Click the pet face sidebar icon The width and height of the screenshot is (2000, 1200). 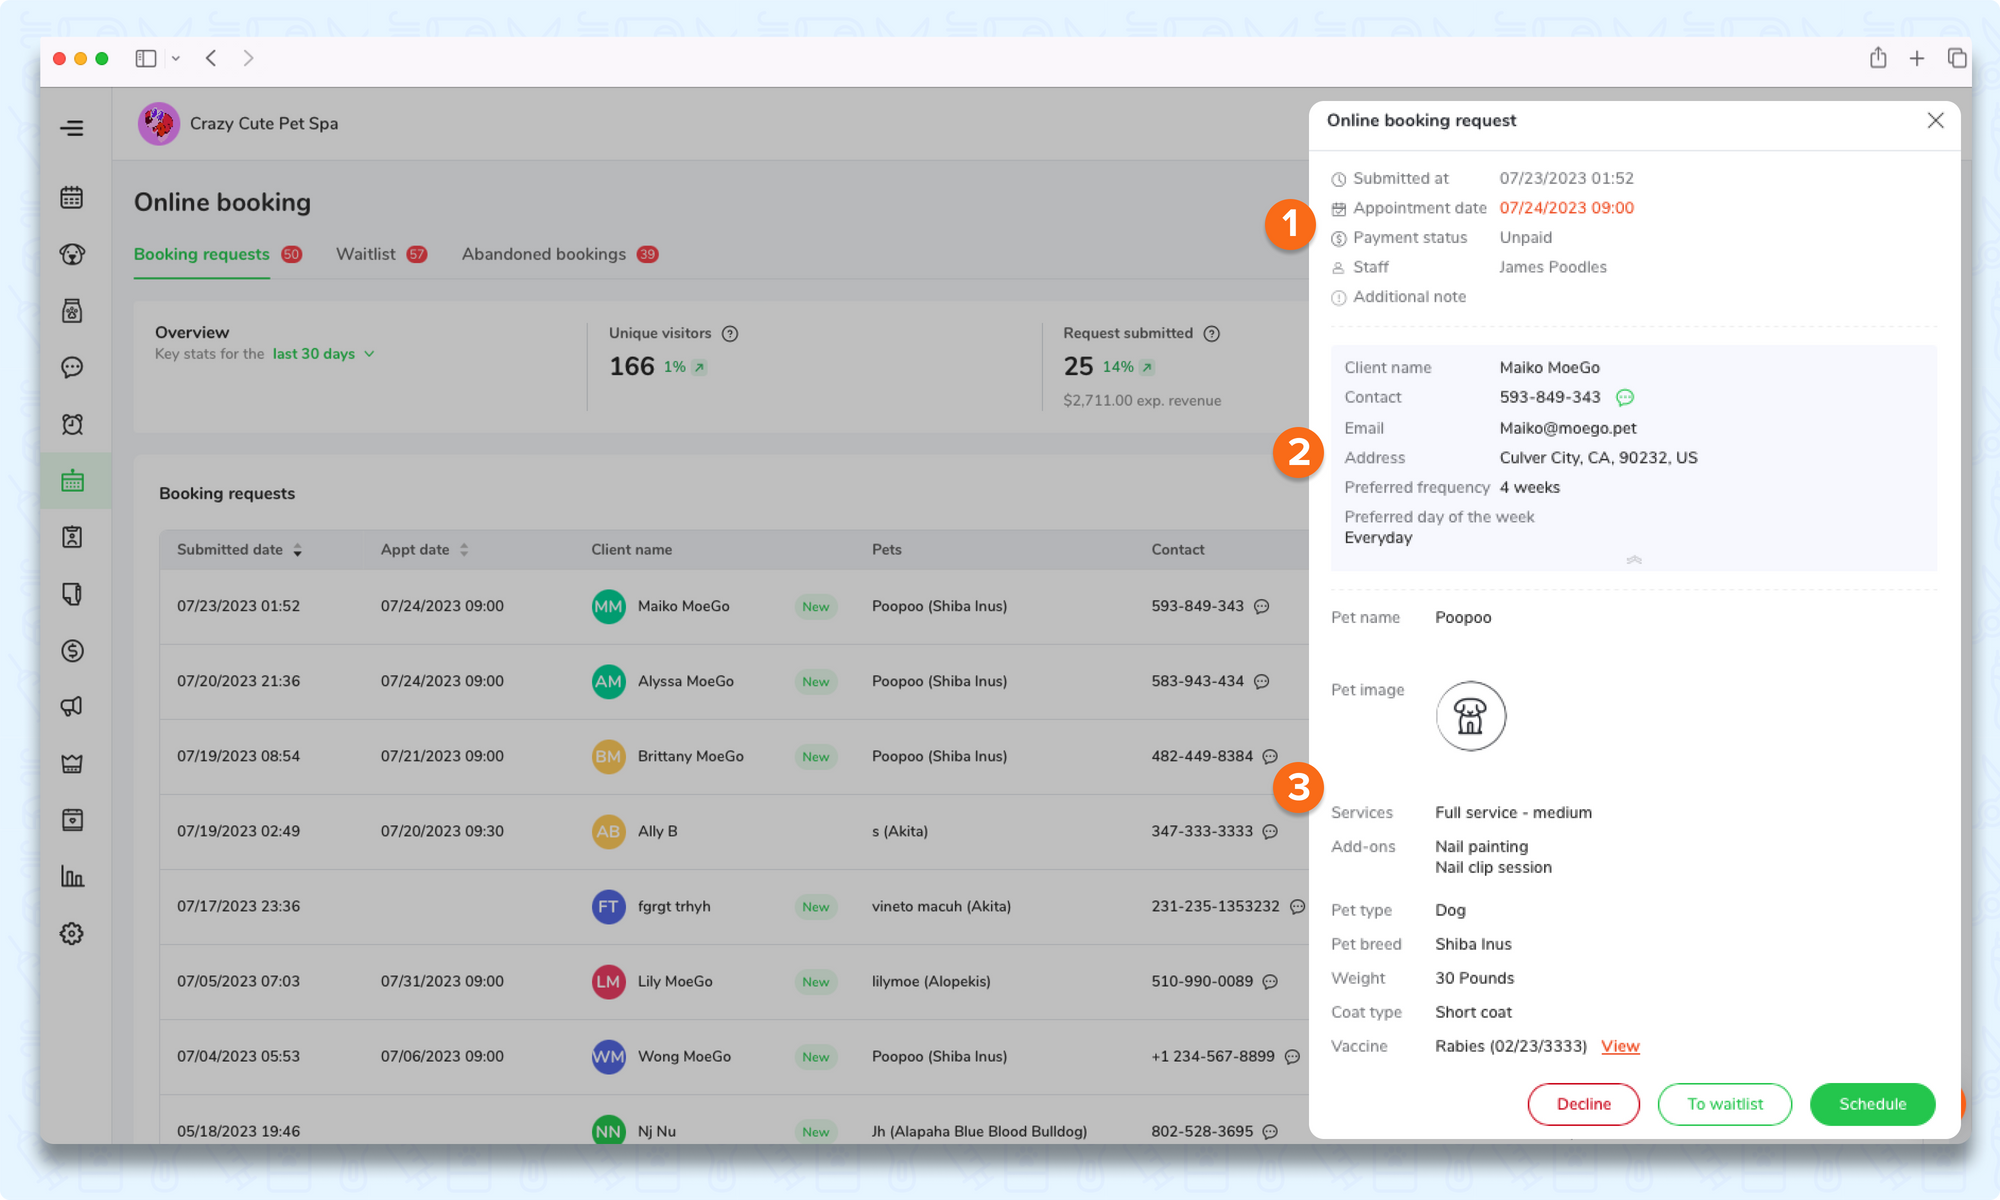click(x=71, y=254)
